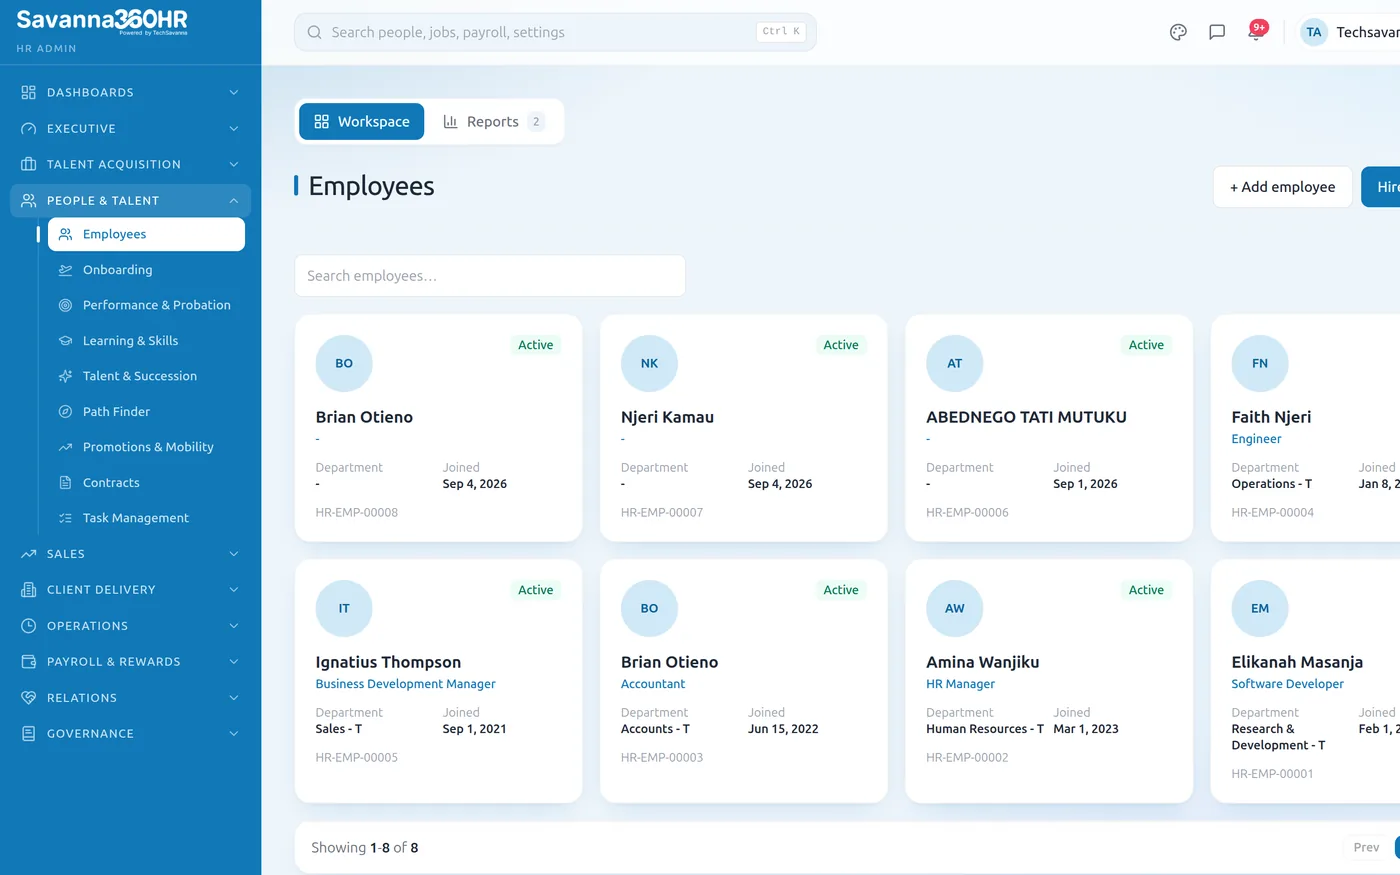
Task: Expand the Talent Acquisition chevron
Action: 234,164
